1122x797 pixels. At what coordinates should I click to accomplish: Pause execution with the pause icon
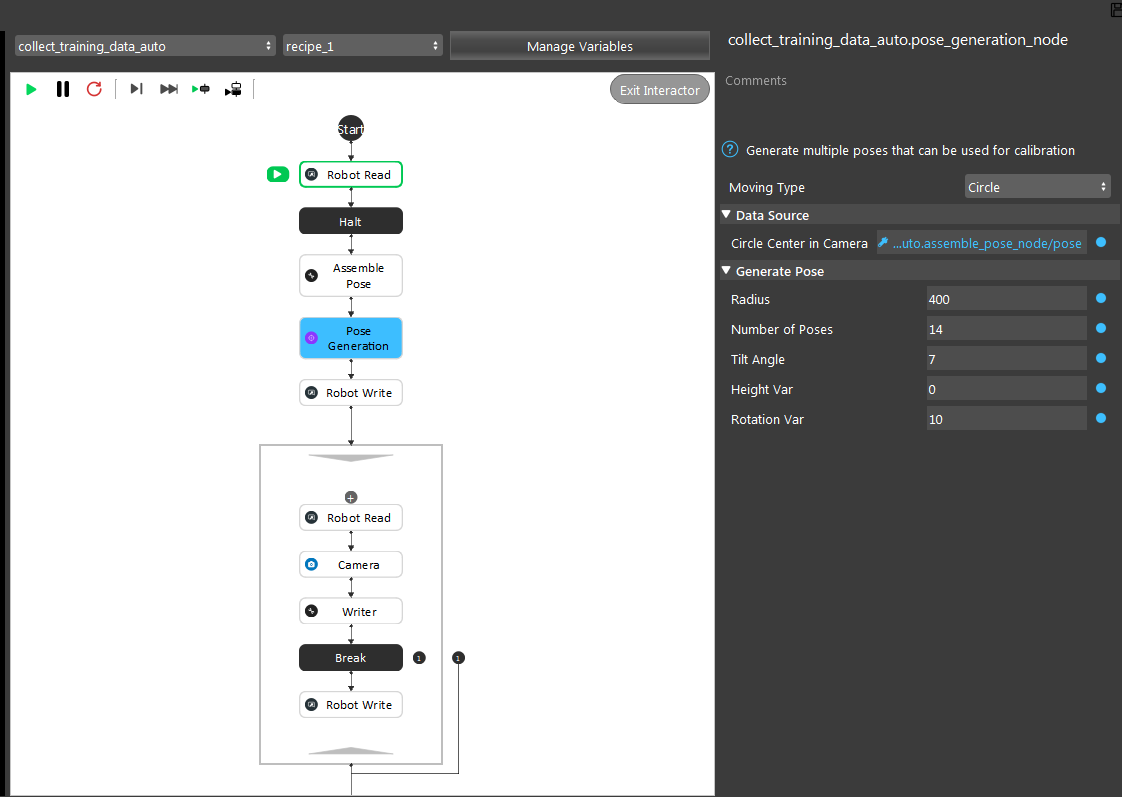(x=63, y=89)
